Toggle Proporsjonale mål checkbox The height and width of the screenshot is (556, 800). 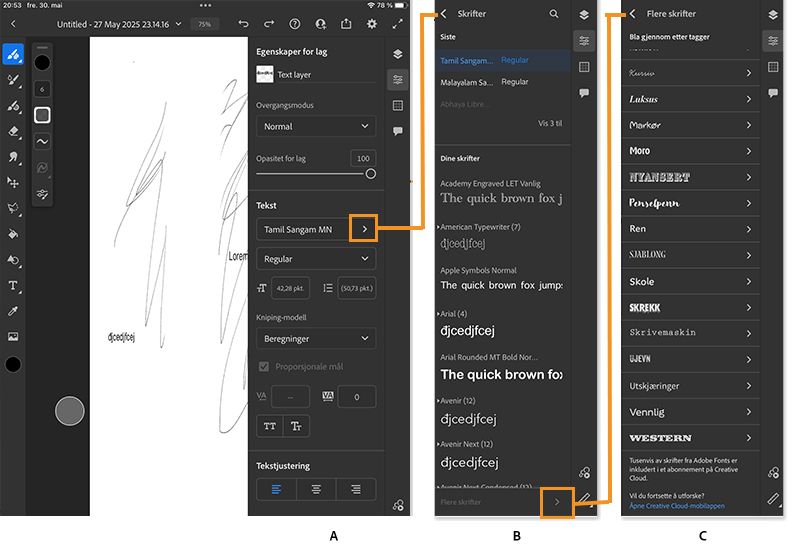[264, 367]
